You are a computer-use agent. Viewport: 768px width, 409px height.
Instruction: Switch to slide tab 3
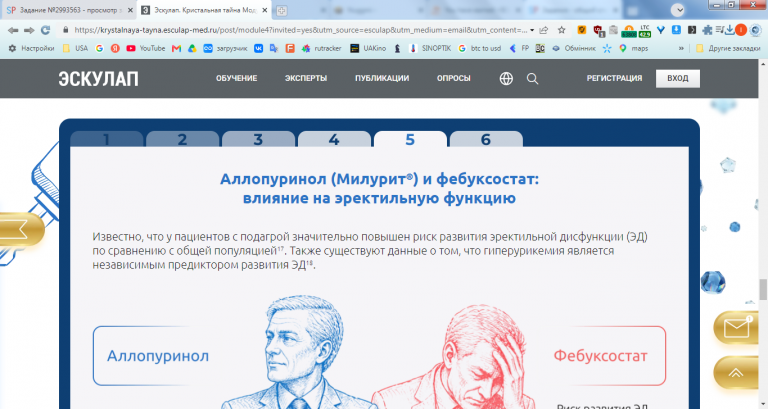(x=258, y=139)
